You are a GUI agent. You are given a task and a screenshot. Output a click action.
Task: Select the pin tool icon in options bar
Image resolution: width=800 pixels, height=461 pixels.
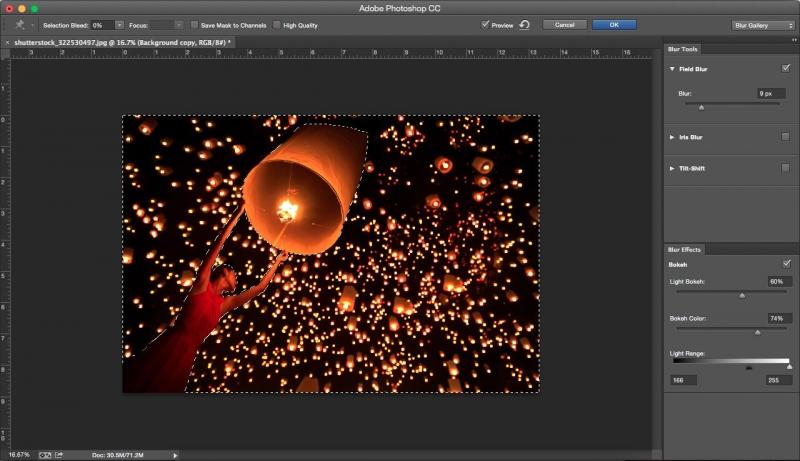[x=18, y=24]
